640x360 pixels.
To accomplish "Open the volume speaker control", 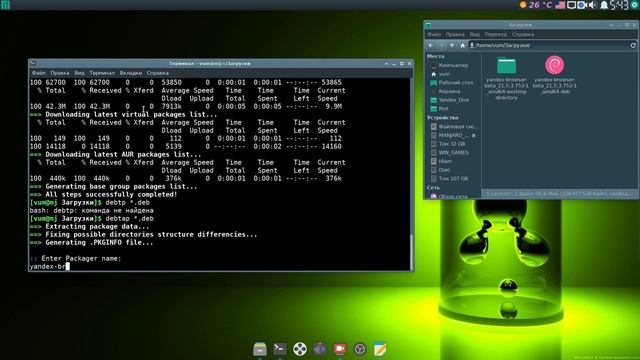I will tap(593, 5).
